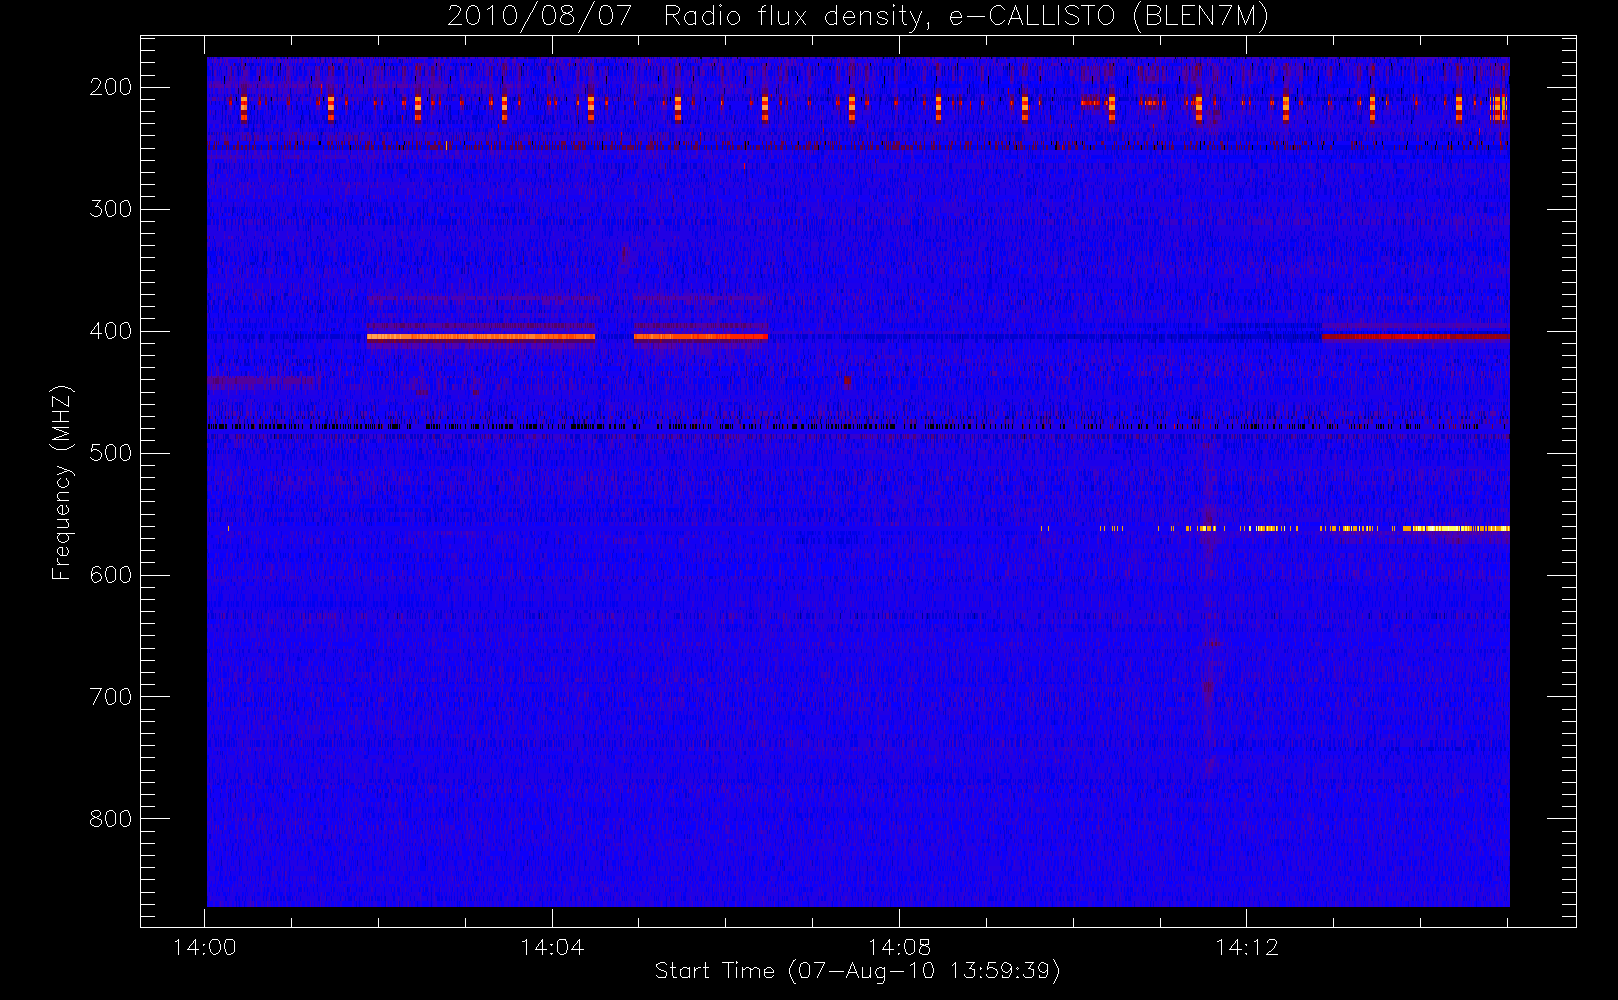The height and width of the screenshot is (1000, 1618).
Task: Click the 700 frequency tick label
Action: click(x=111, y=697)
